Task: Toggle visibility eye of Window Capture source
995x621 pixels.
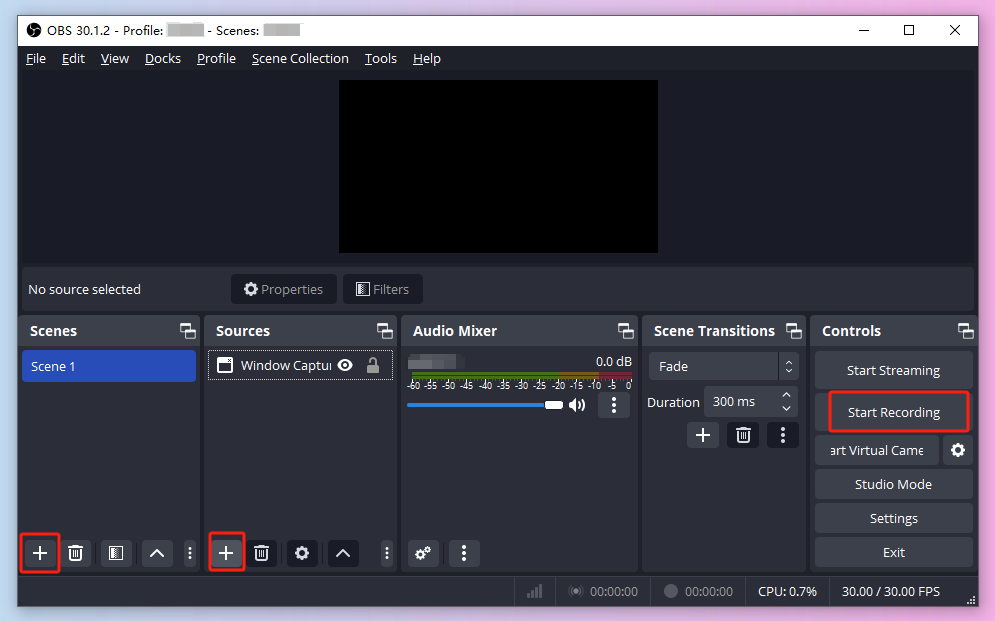Action: (345, 365)
